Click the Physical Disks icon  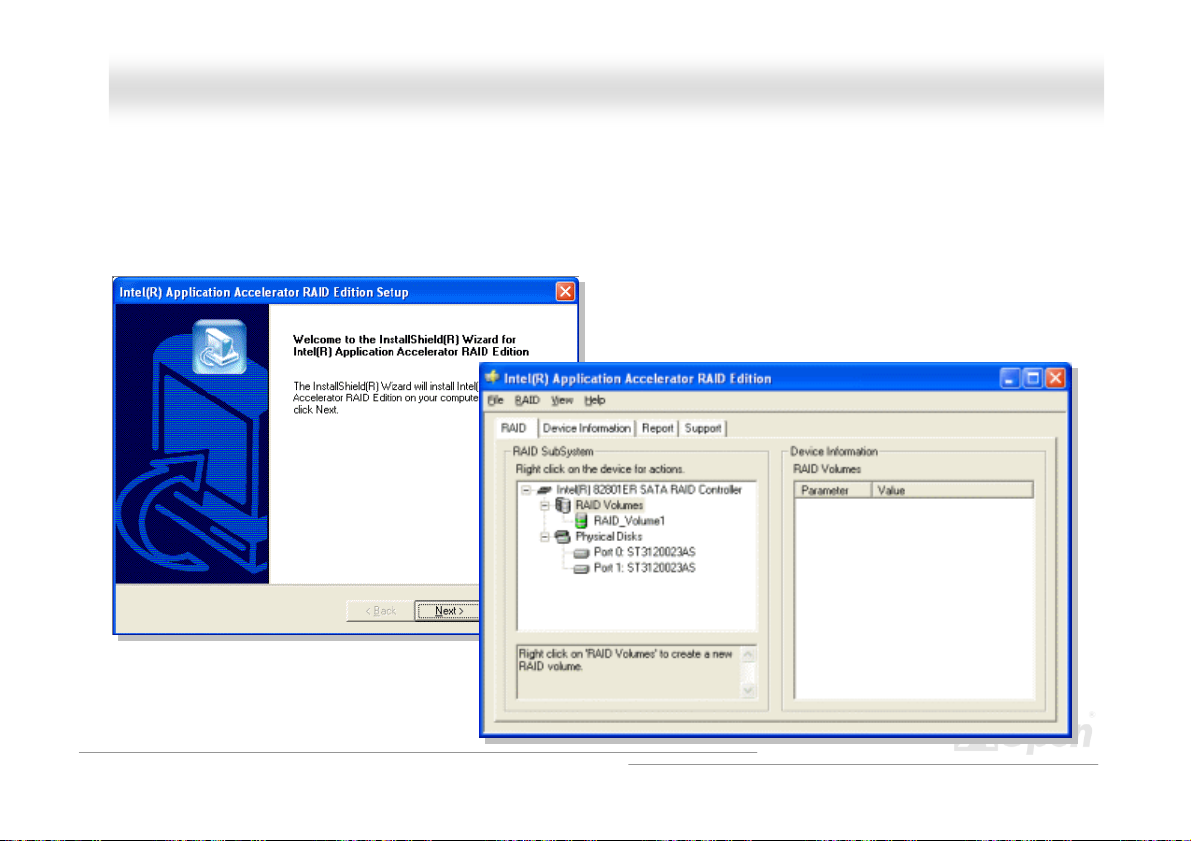[x=563, y=537]
